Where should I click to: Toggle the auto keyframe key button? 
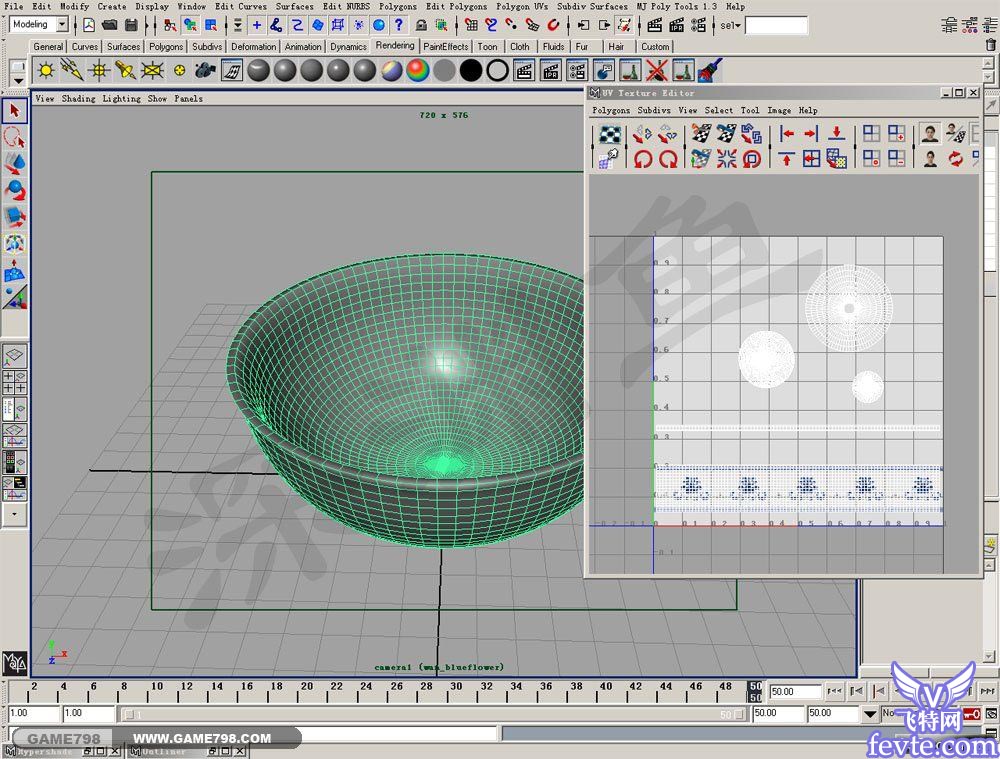tap(970, 714)
